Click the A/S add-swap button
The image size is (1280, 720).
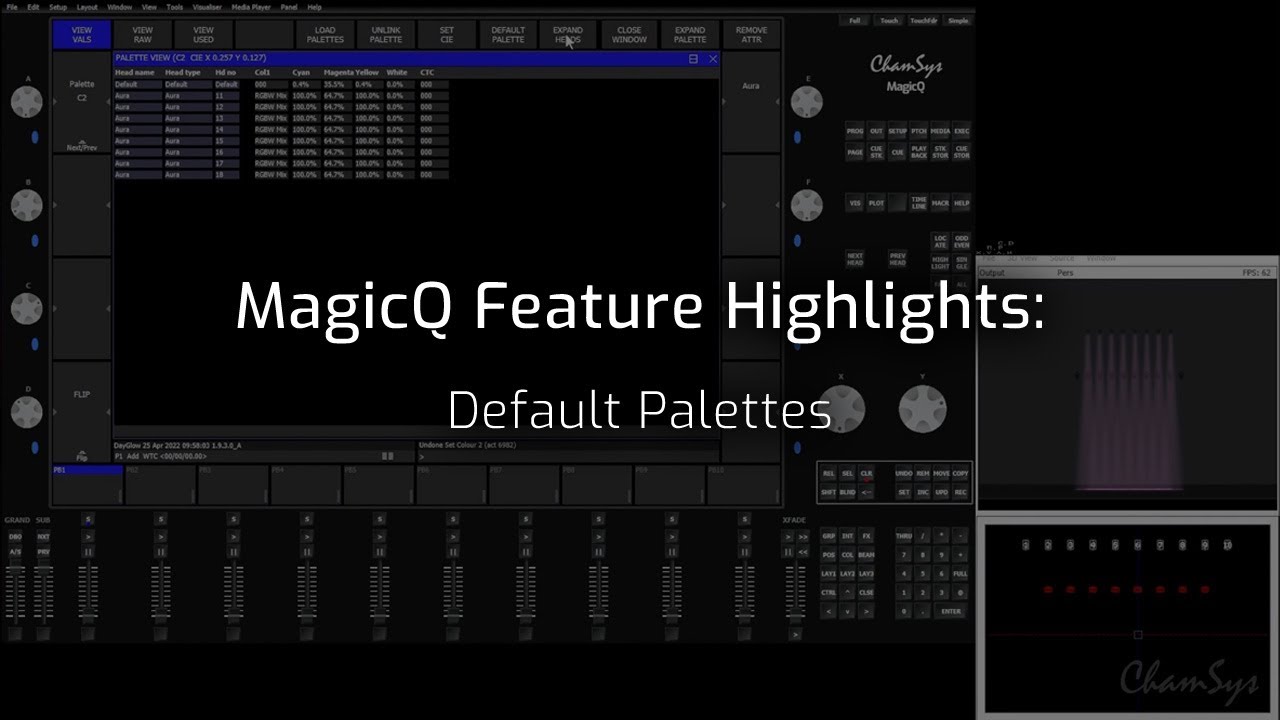pos(15,552)
